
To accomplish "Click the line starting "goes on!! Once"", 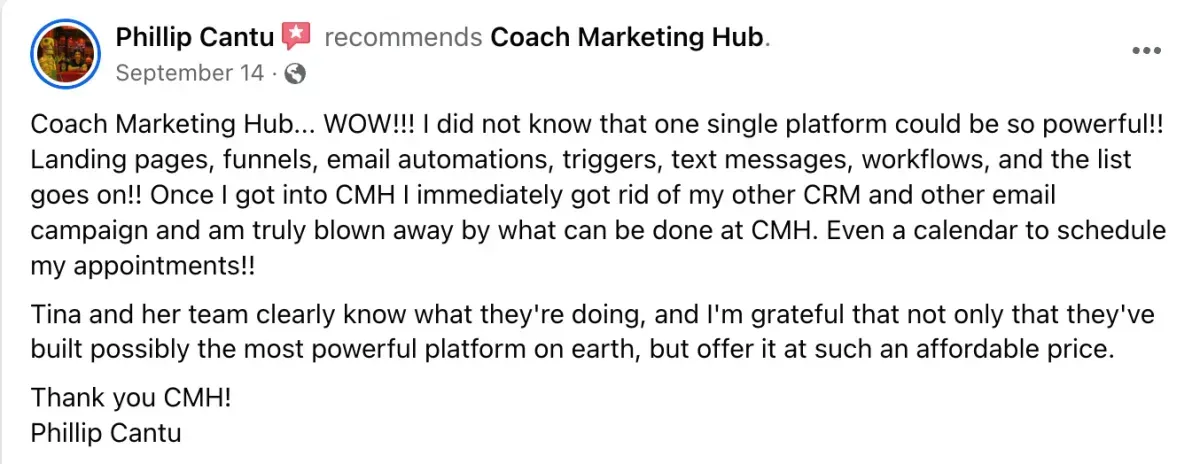I will pos(543,195).
